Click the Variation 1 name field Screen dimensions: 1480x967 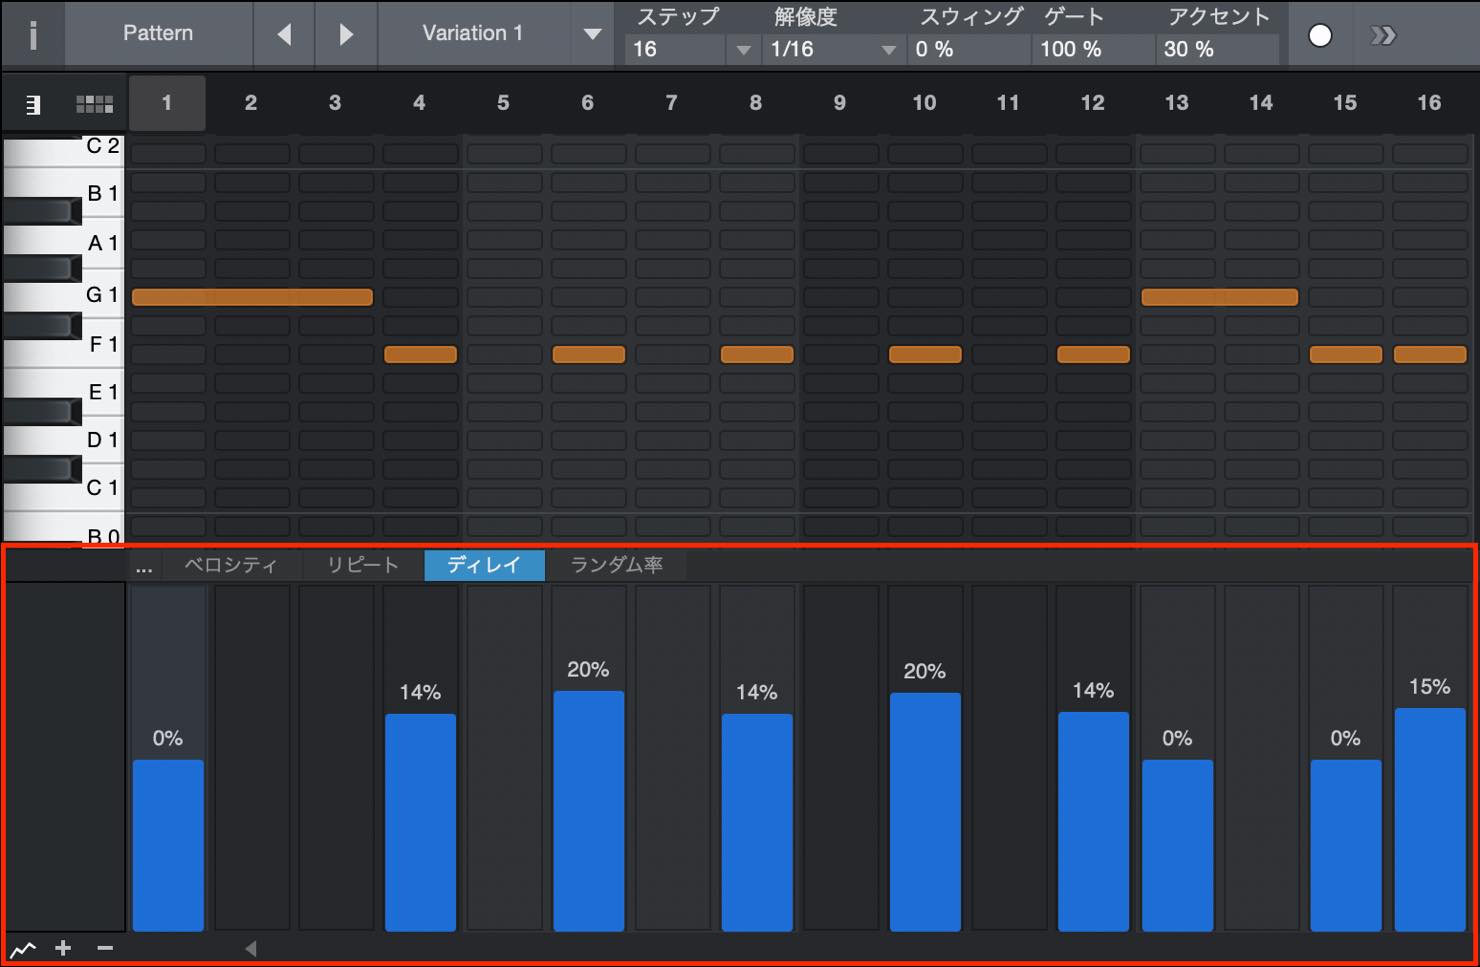473,33
